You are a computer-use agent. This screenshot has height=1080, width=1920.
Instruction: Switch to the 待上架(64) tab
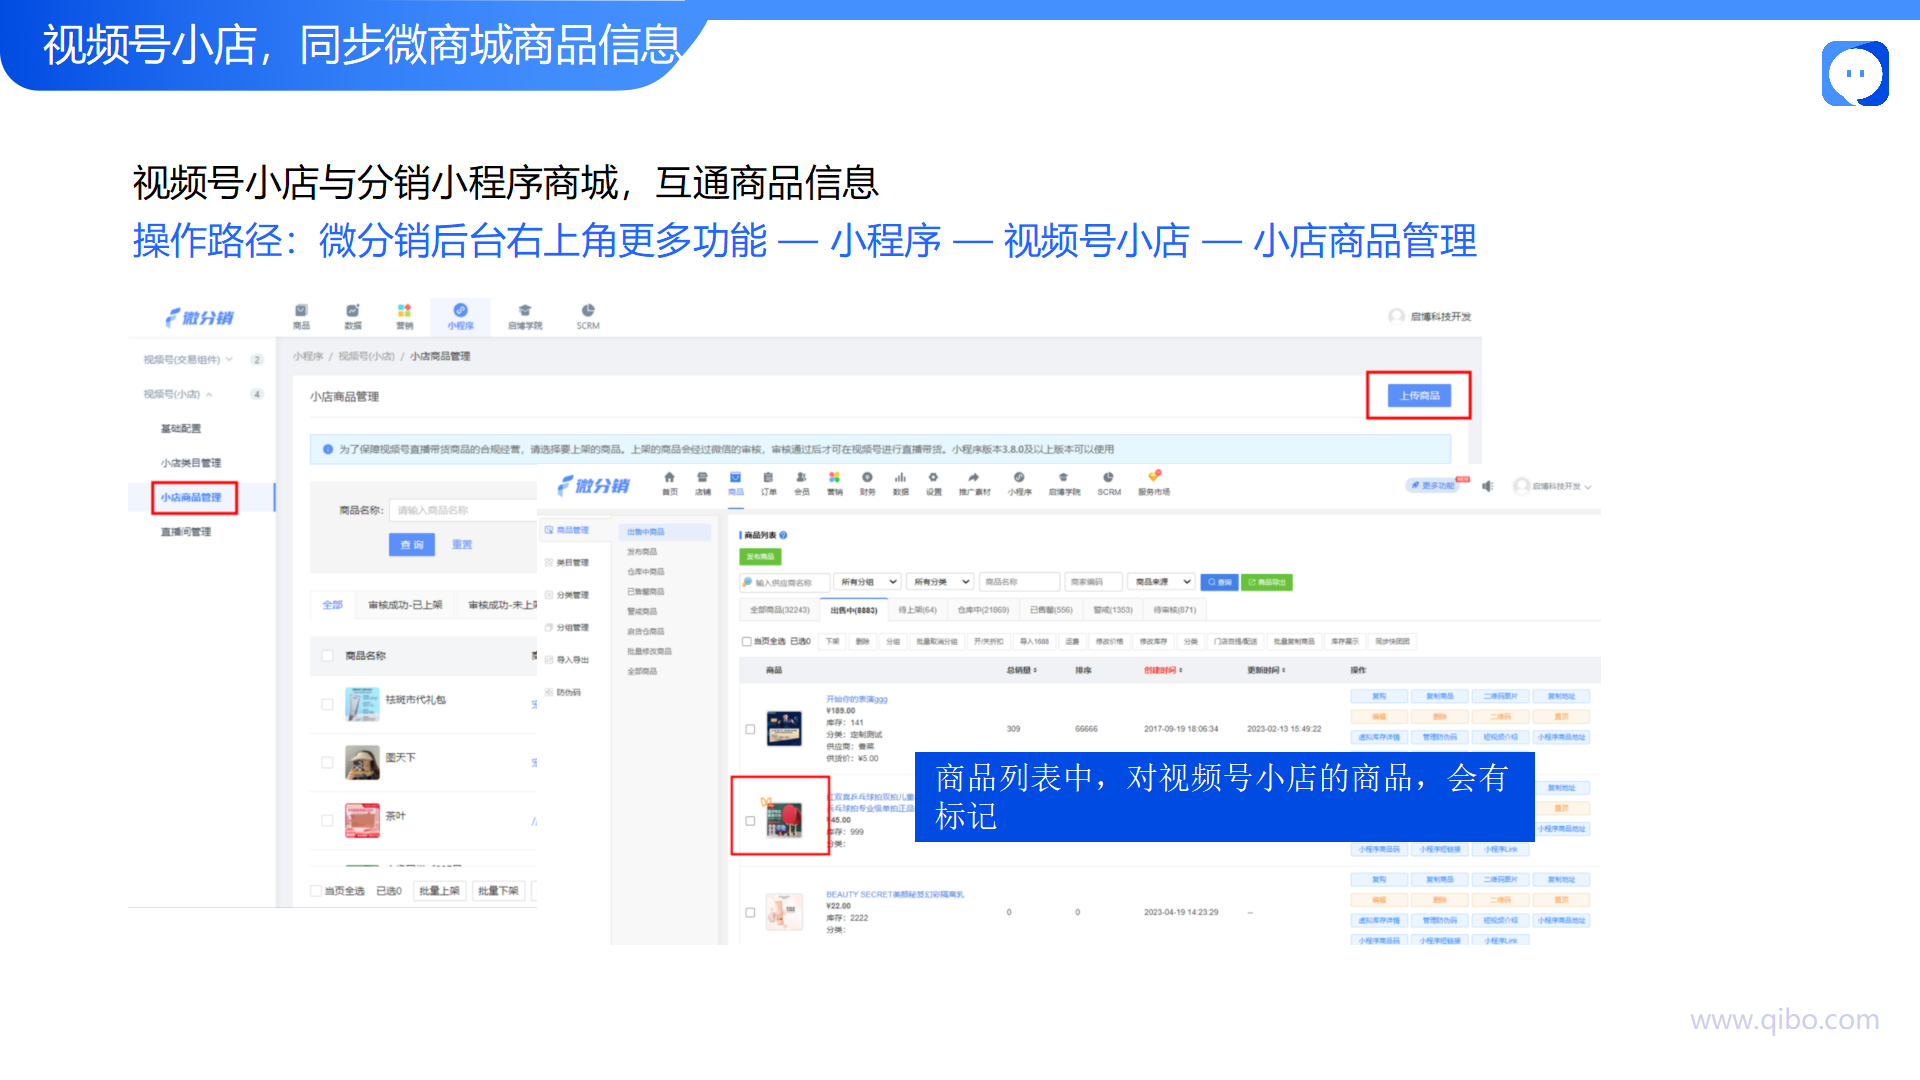point(917,610)
